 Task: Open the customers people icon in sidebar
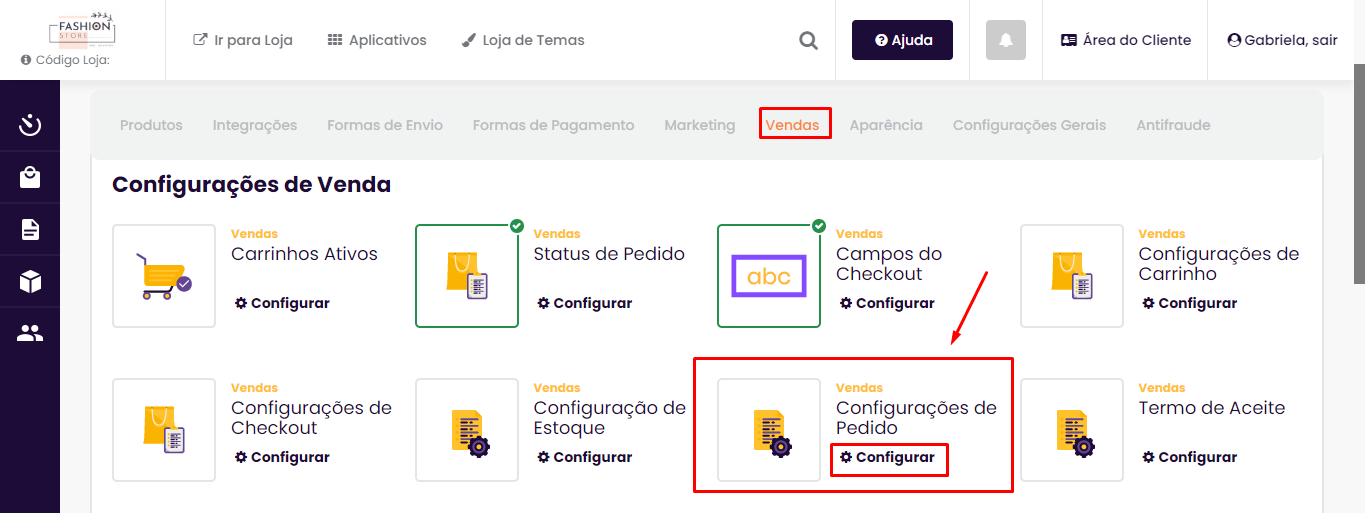click(x=30, y=334)
